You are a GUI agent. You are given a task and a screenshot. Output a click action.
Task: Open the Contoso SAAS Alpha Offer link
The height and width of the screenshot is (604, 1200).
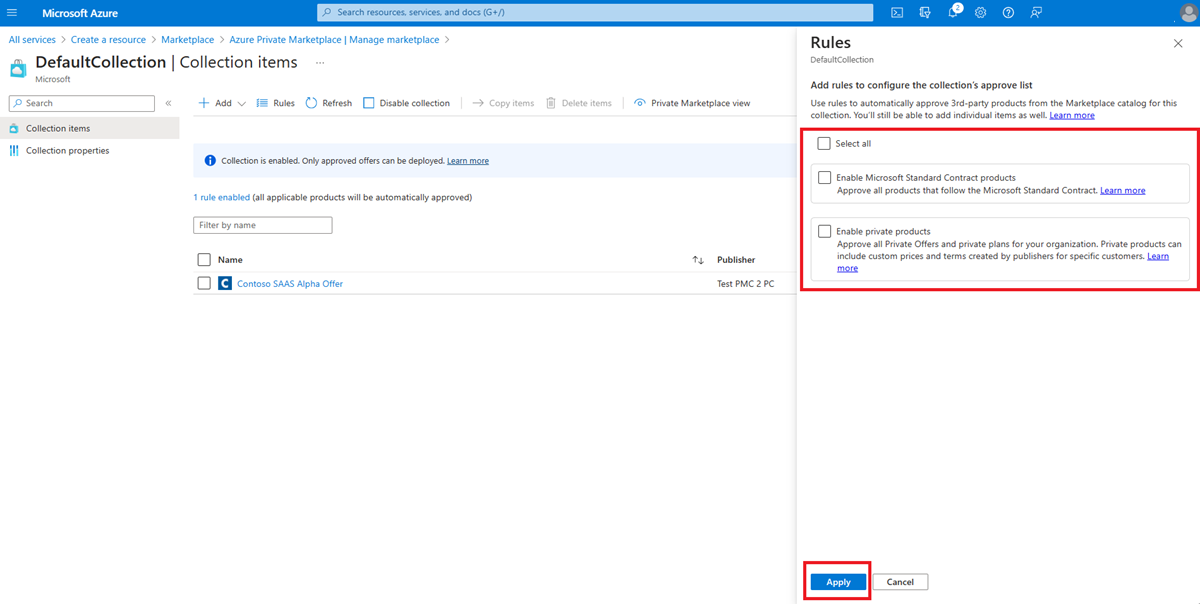289,284
